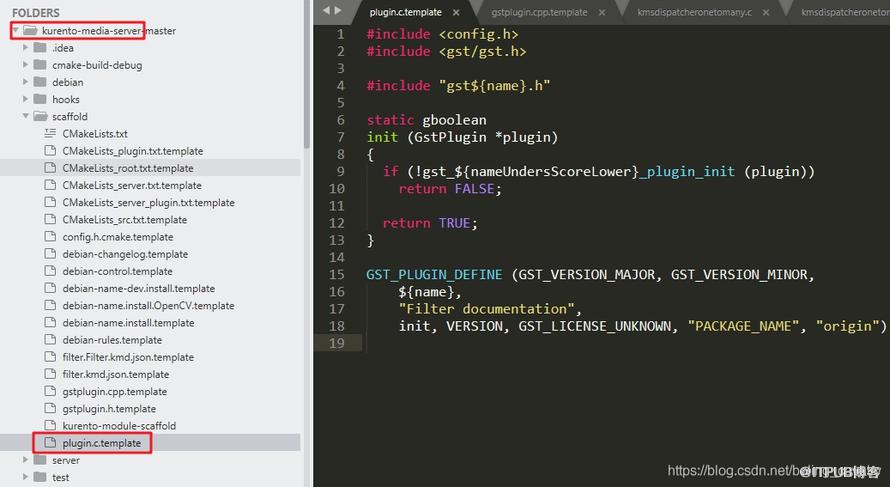Expand the cmake-build-debug folder arrow
Image resolution: width=890 pixels, height=487 pixels.
click(x=26, y=65)
